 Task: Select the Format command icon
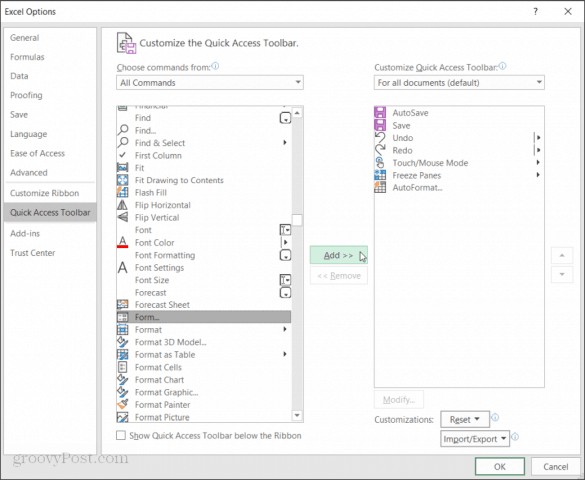click(123, 329)
